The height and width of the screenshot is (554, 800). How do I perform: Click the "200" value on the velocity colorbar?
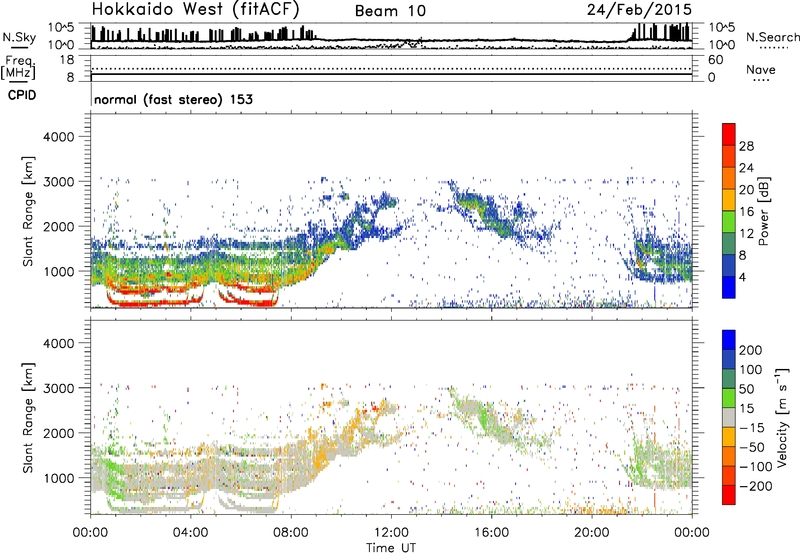click(x=751, y=350)
